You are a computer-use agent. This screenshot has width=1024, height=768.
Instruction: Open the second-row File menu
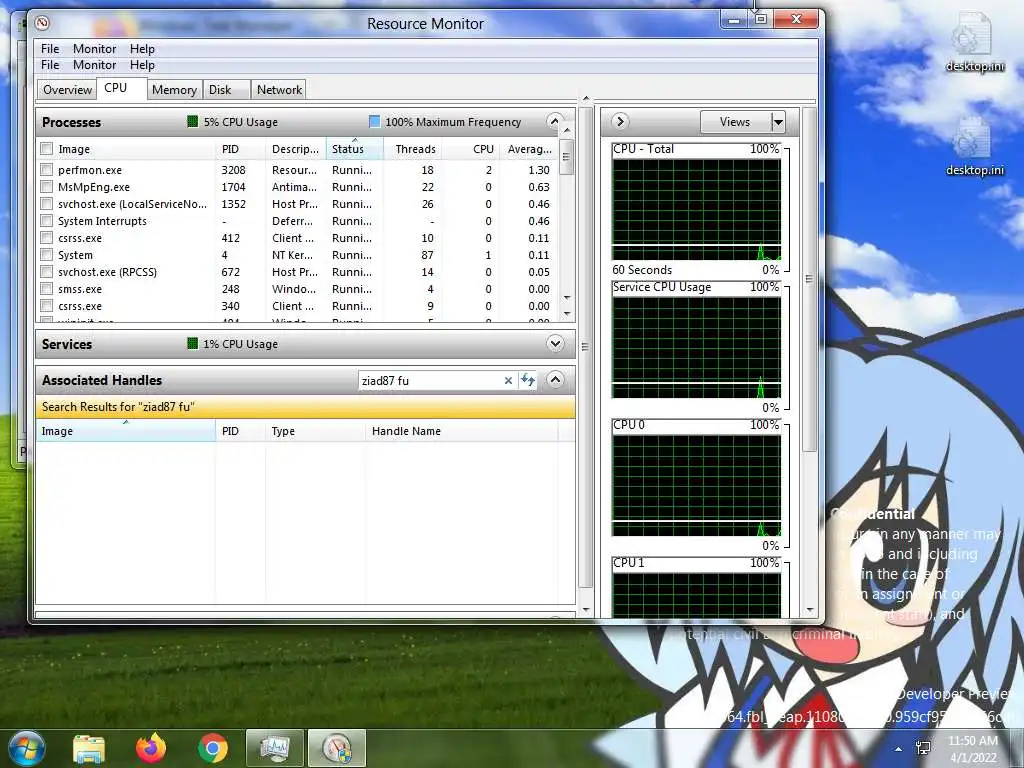[x=50, y=65]
